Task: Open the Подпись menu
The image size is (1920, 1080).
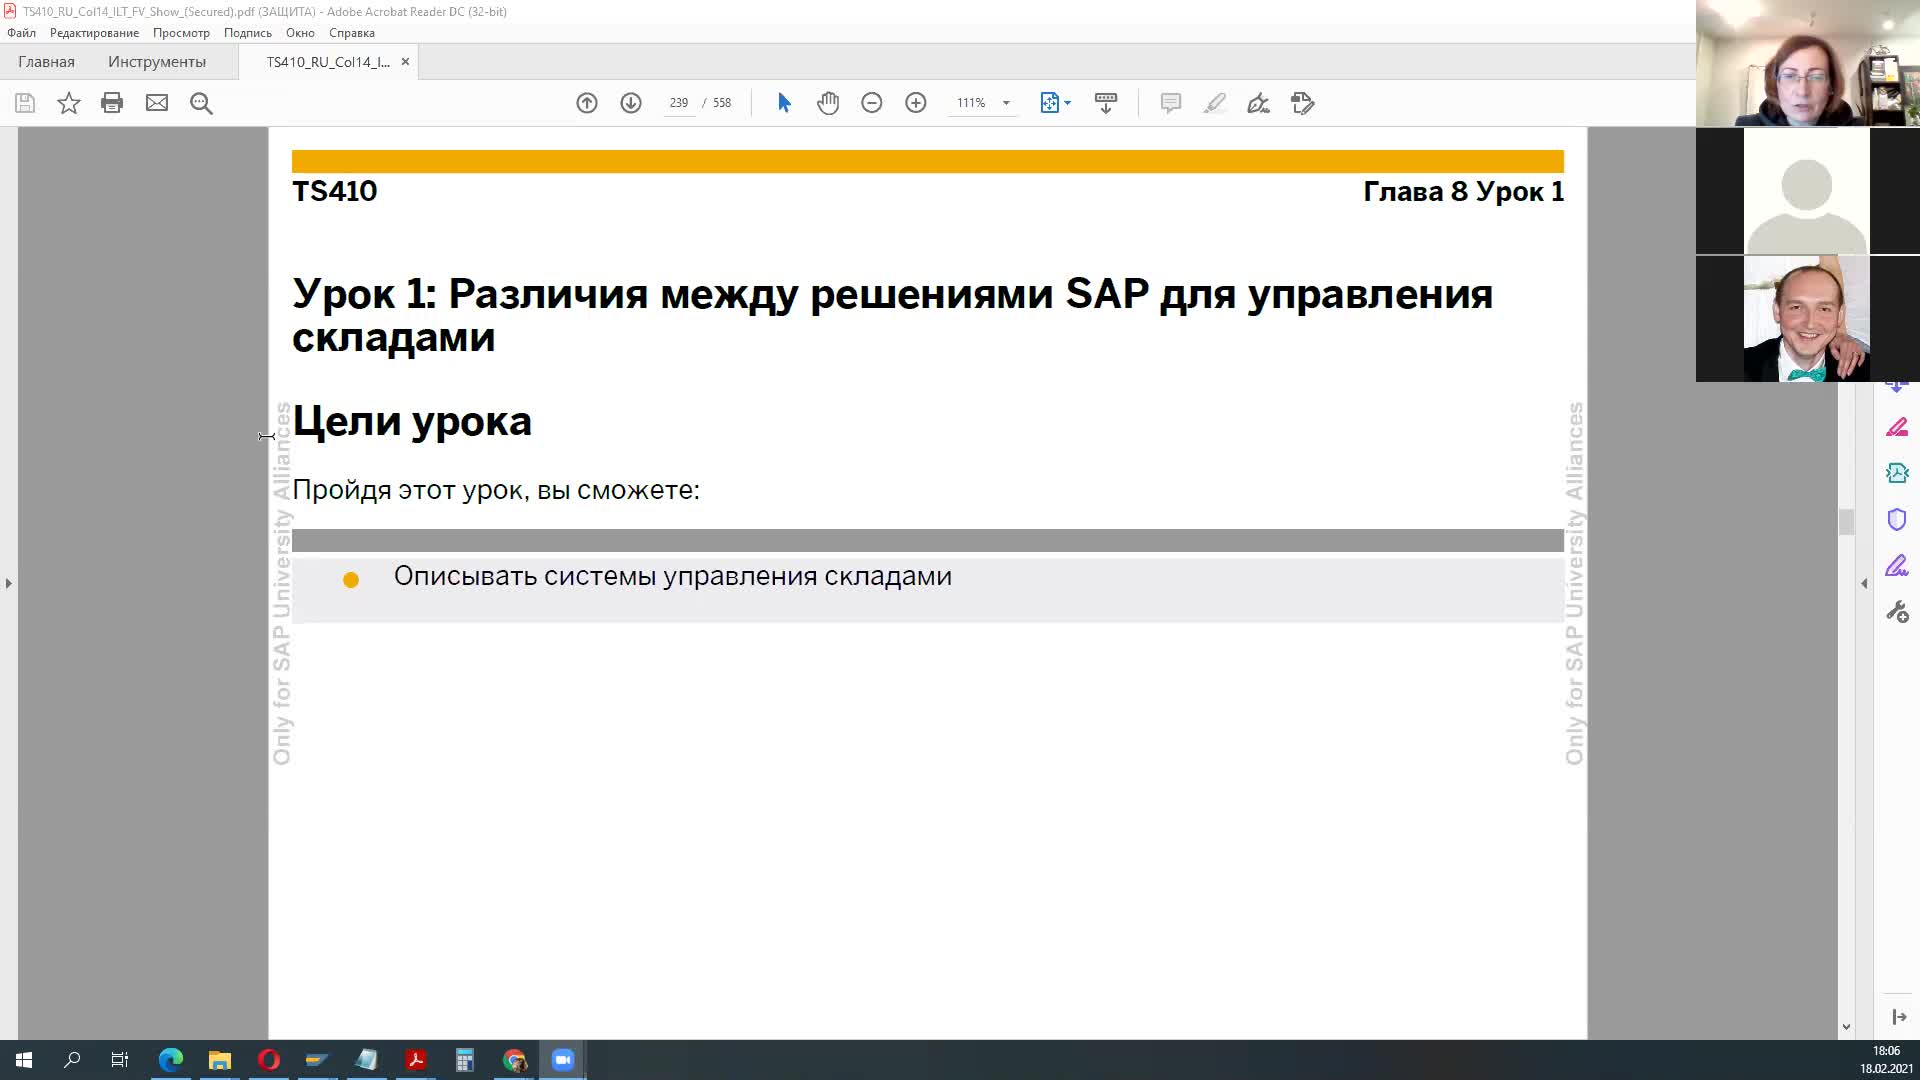Action: [248, 33]
